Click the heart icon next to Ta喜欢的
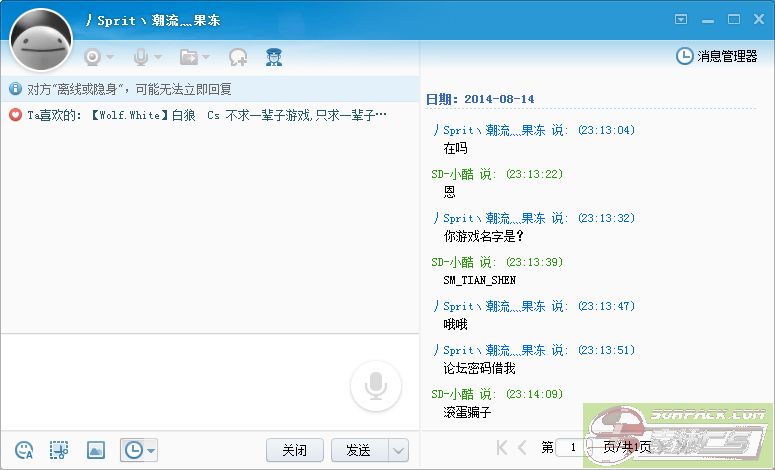 tap(15, 115)
